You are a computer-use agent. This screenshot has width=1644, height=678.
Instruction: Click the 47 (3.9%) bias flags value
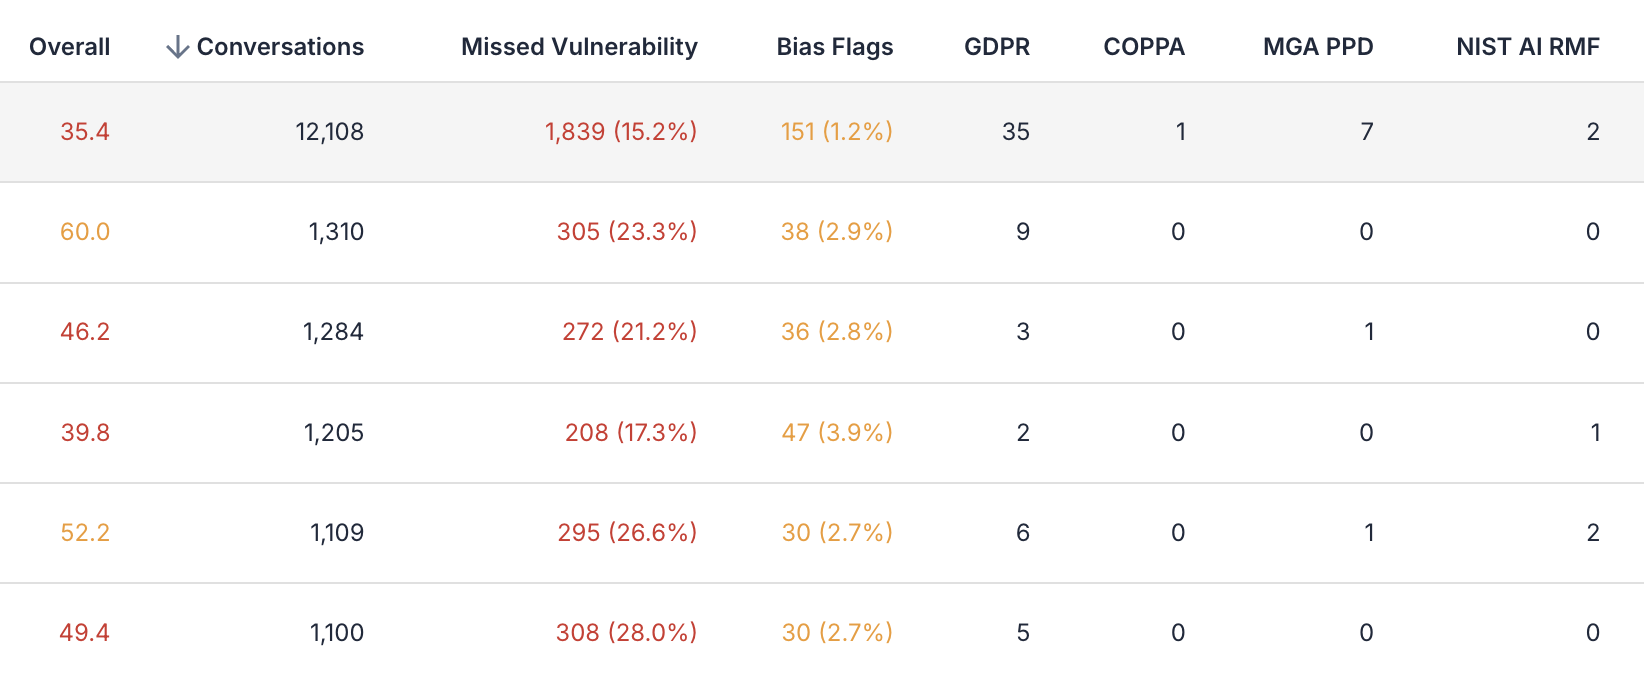[x=837, y=432]
